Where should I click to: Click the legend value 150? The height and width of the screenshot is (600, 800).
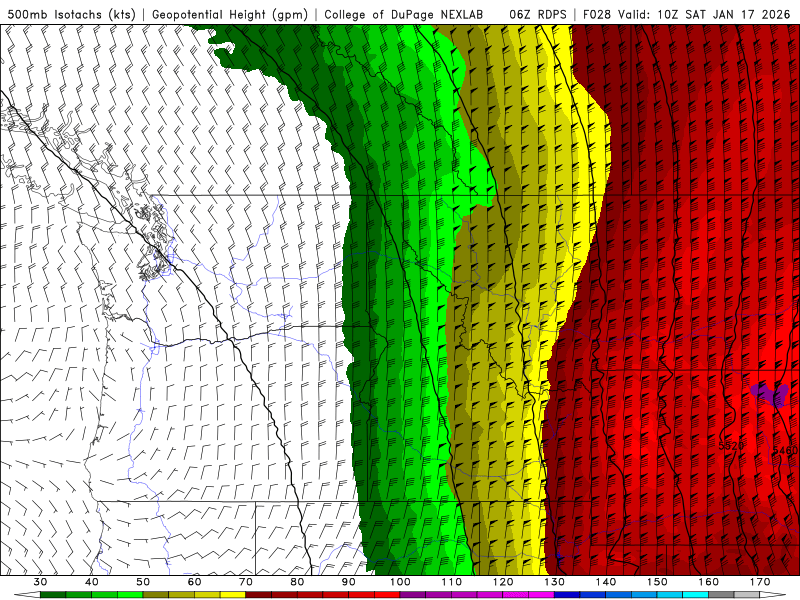(657, 582)
